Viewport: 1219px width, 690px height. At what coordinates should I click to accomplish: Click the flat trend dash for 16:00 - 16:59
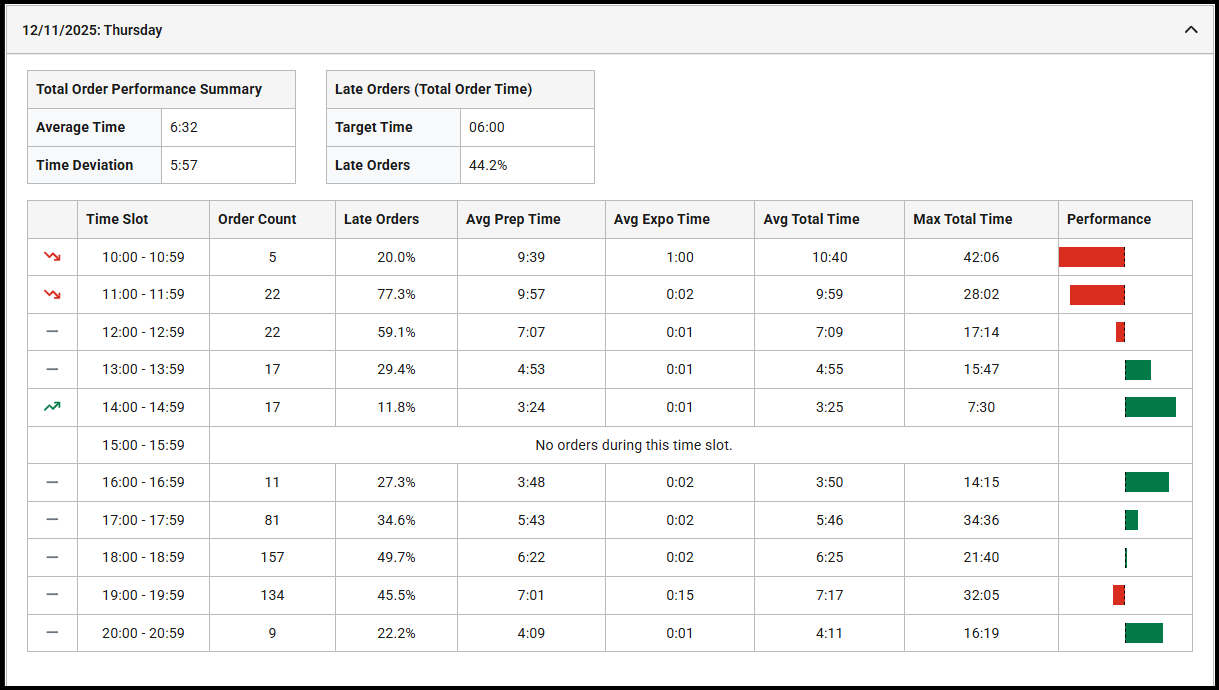pos(52,482)
